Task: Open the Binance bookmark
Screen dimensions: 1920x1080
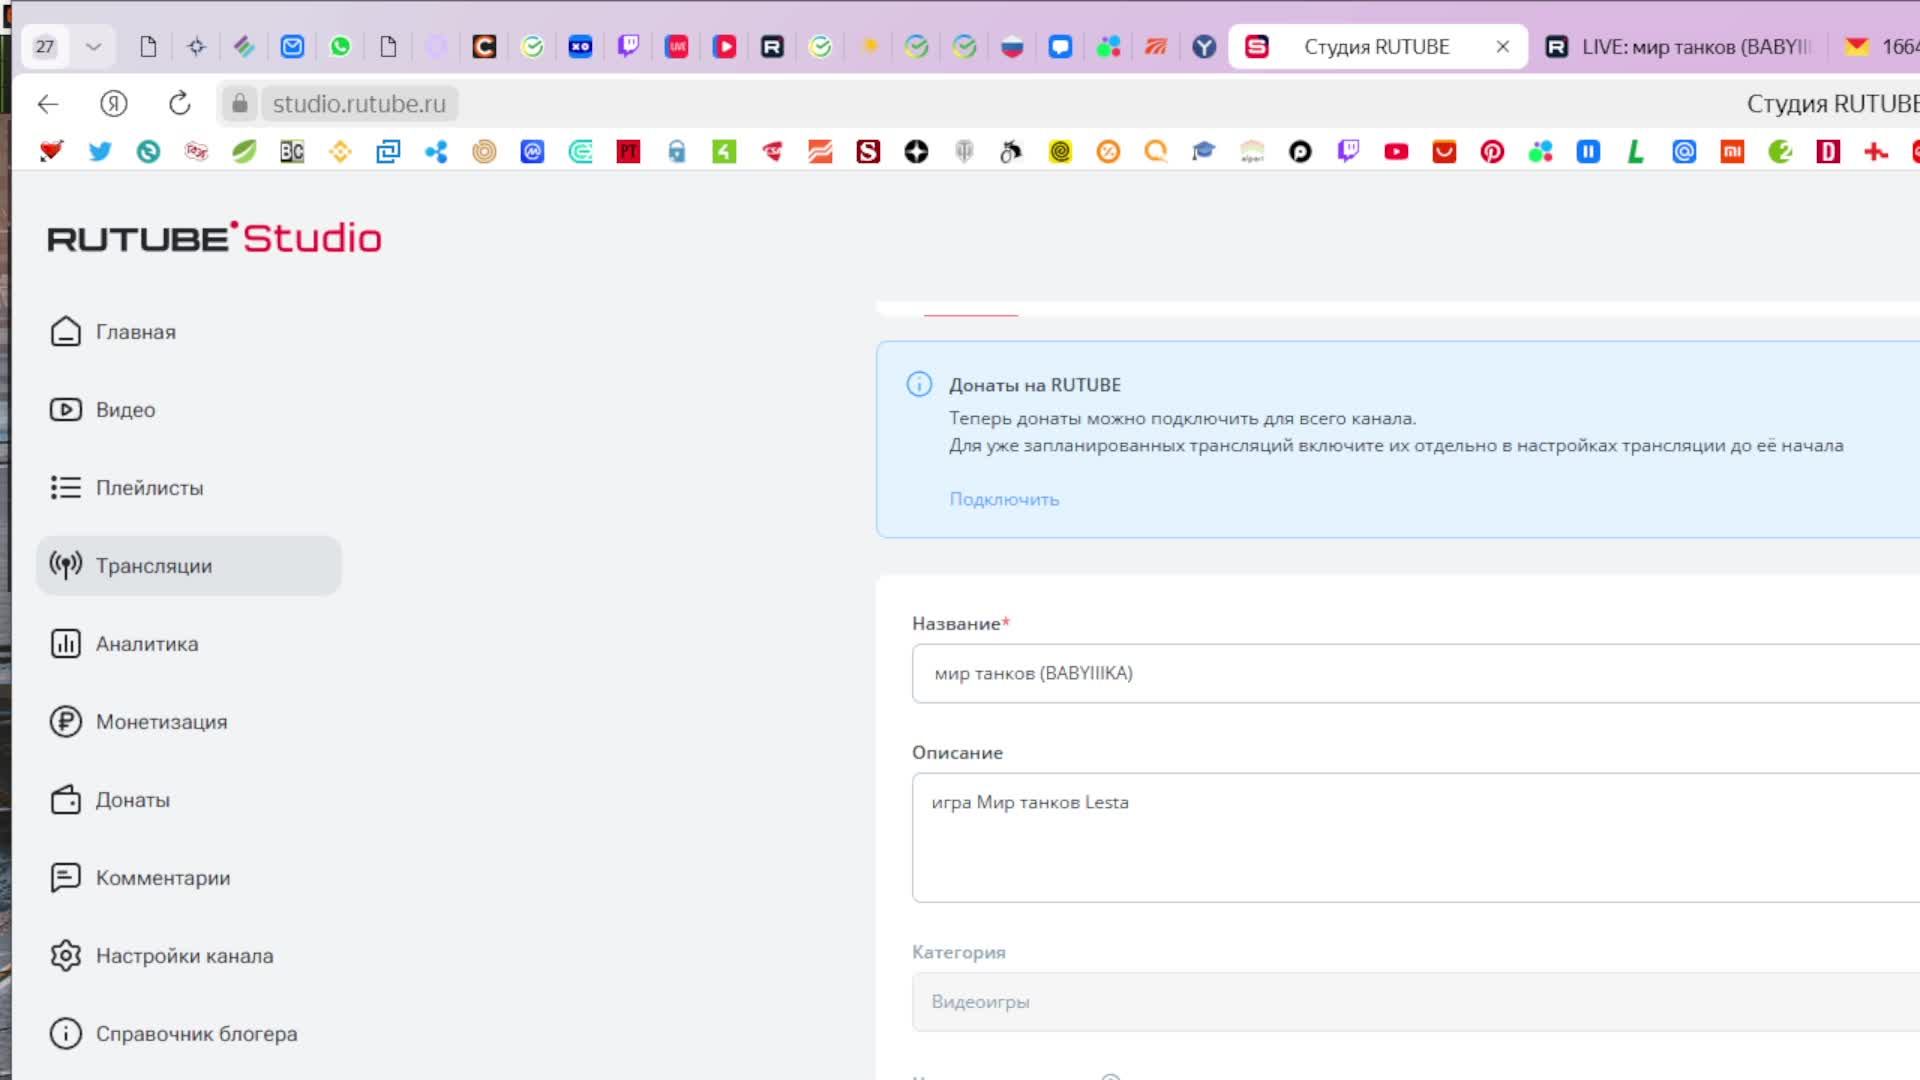Action: pyautogui.click(x=340, y=152)
